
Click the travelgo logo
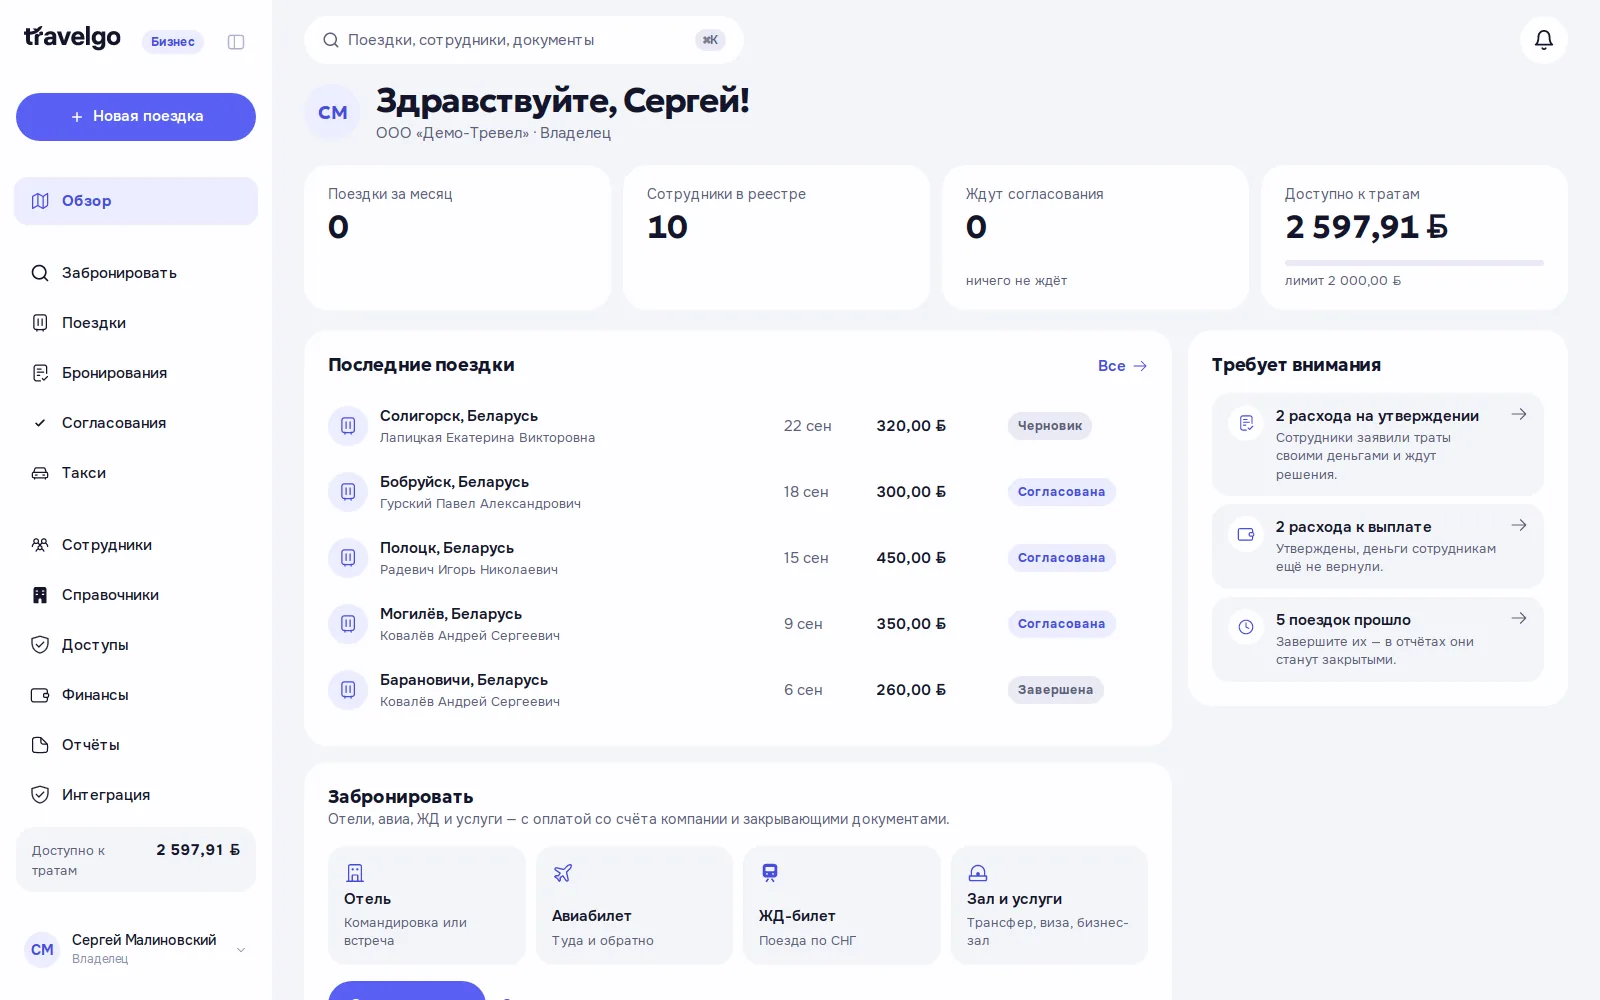coord(72,38)
